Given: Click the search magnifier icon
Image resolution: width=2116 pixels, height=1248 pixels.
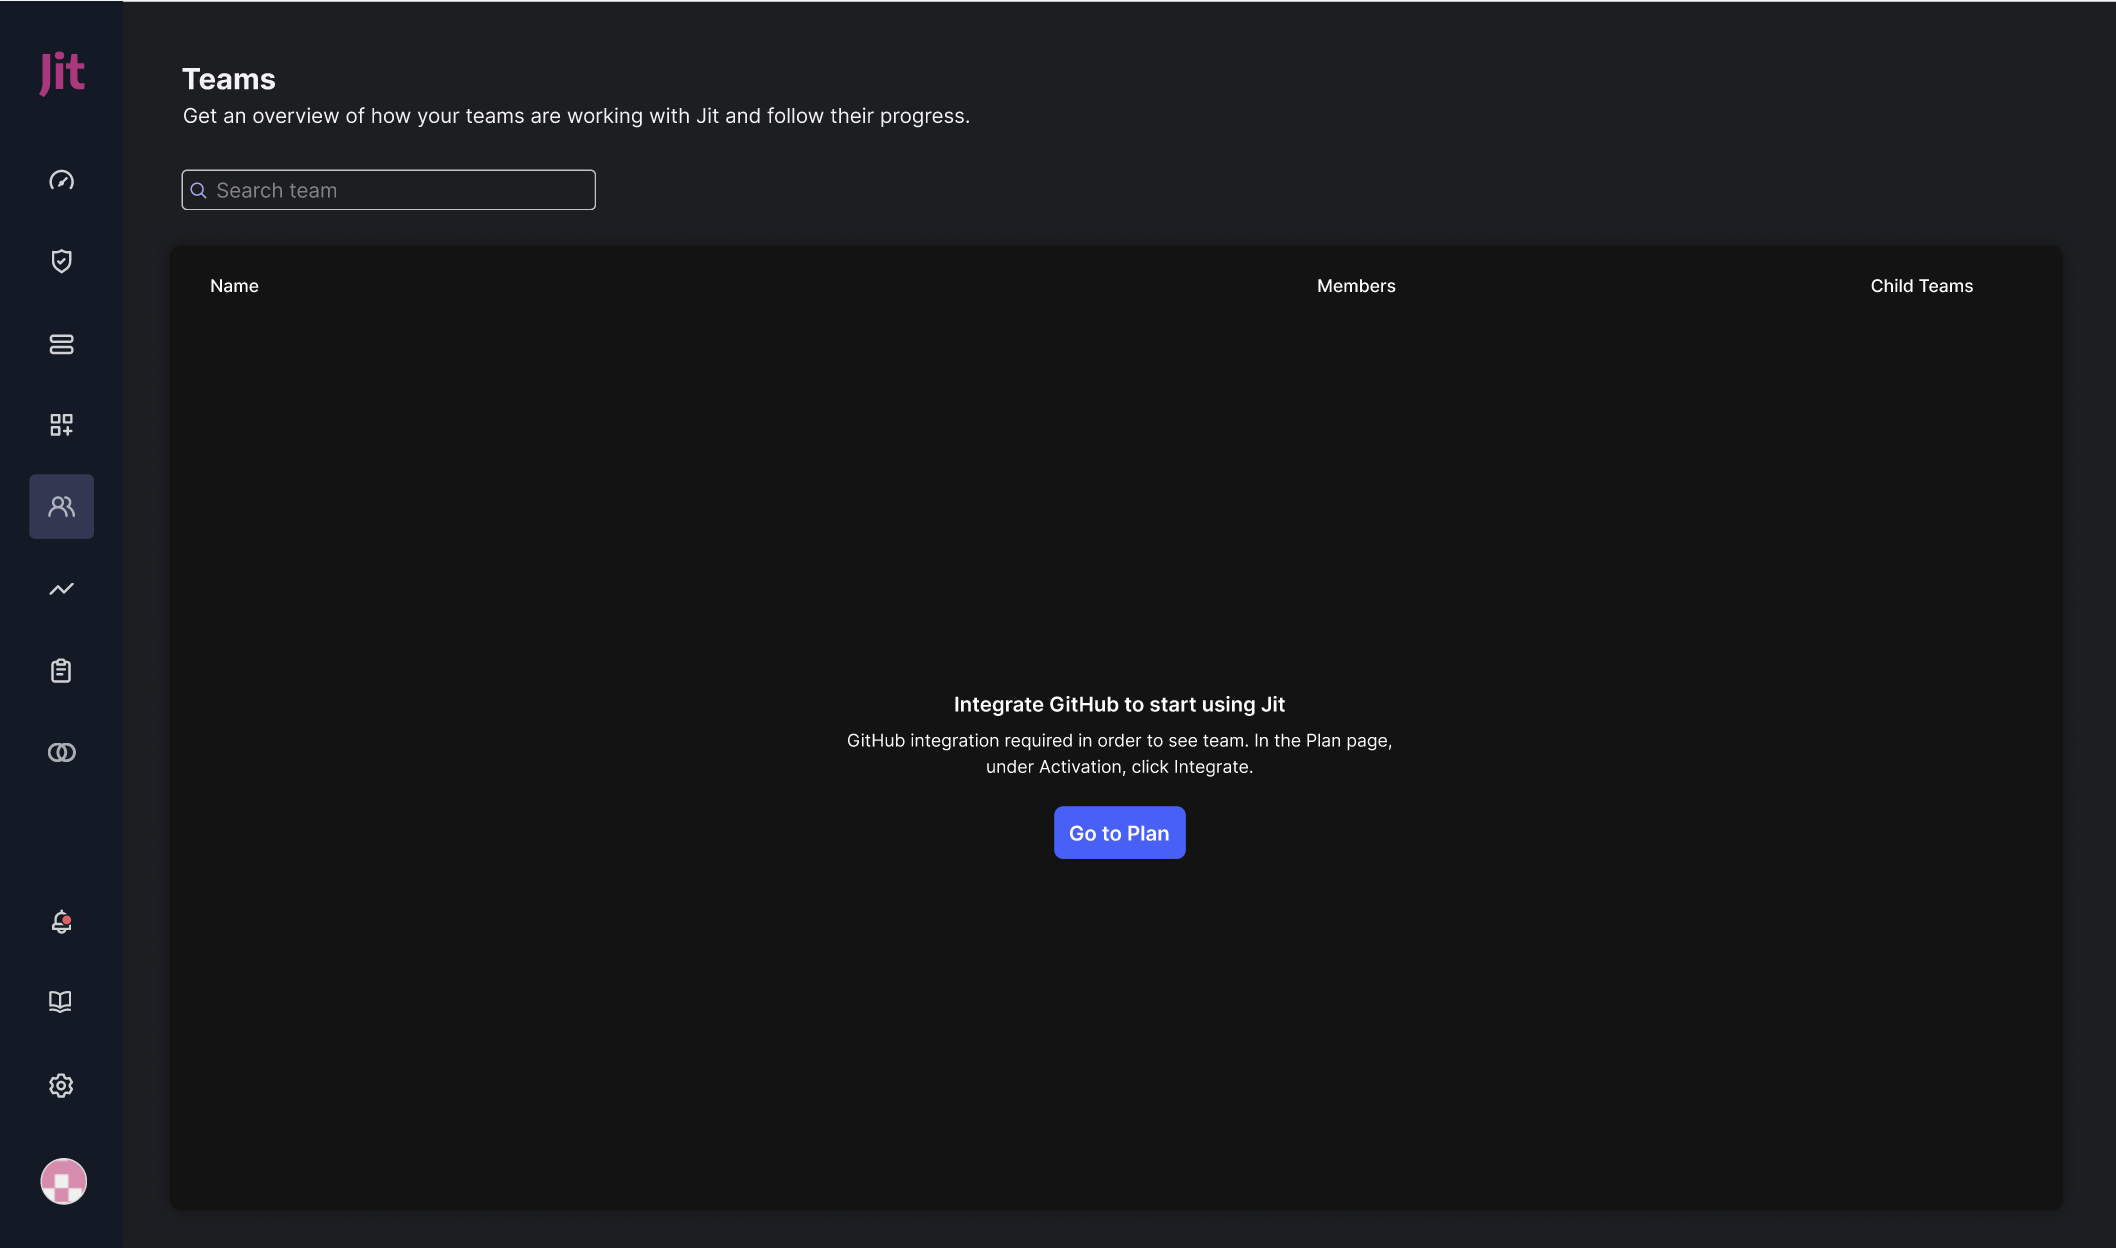Looking at the screenshot, I should 199,190.
